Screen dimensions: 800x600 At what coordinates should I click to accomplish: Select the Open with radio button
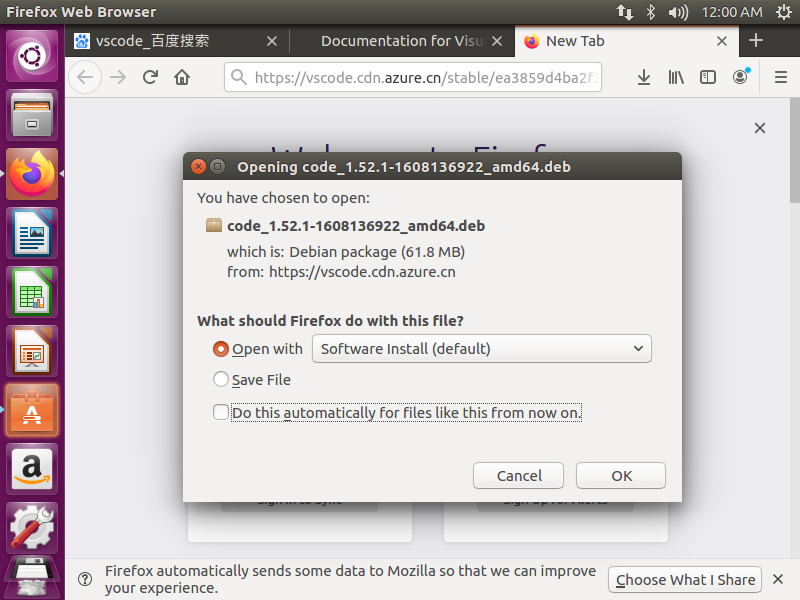[220, 349]
